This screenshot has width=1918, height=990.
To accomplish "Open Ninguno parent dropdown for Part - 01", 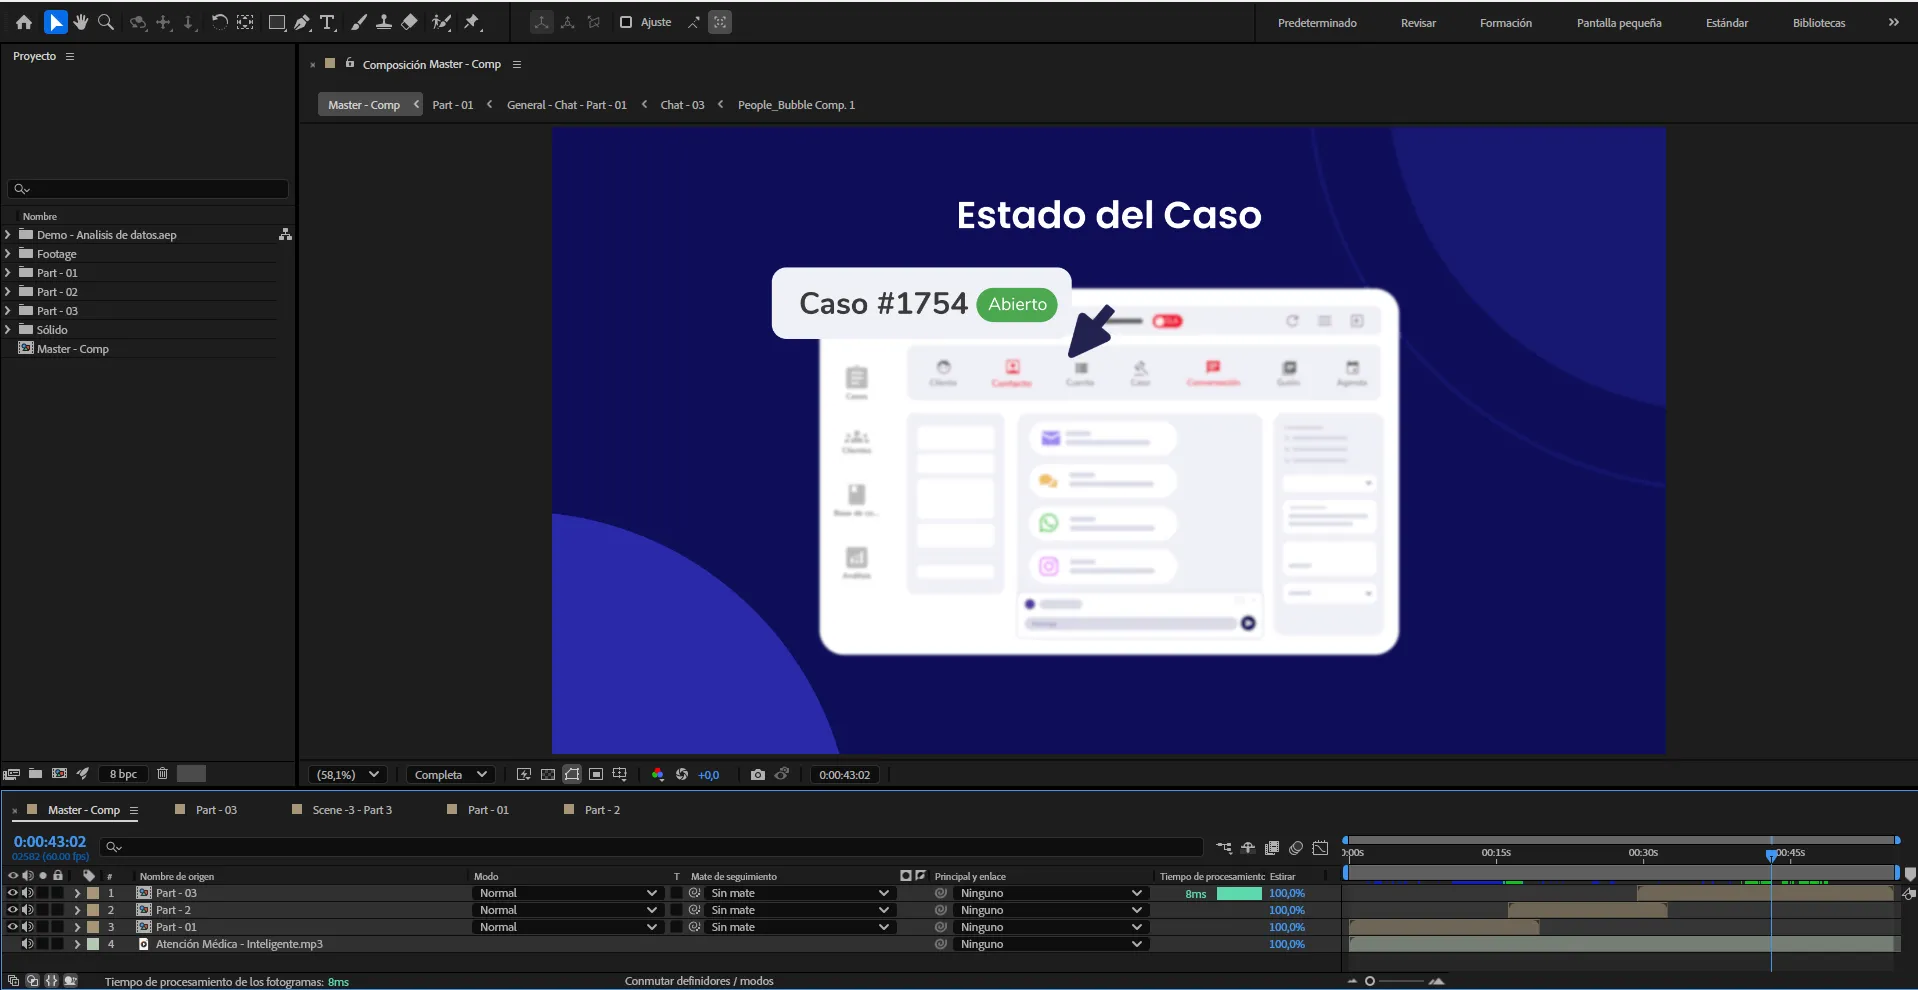I will tap(1050, 927).
